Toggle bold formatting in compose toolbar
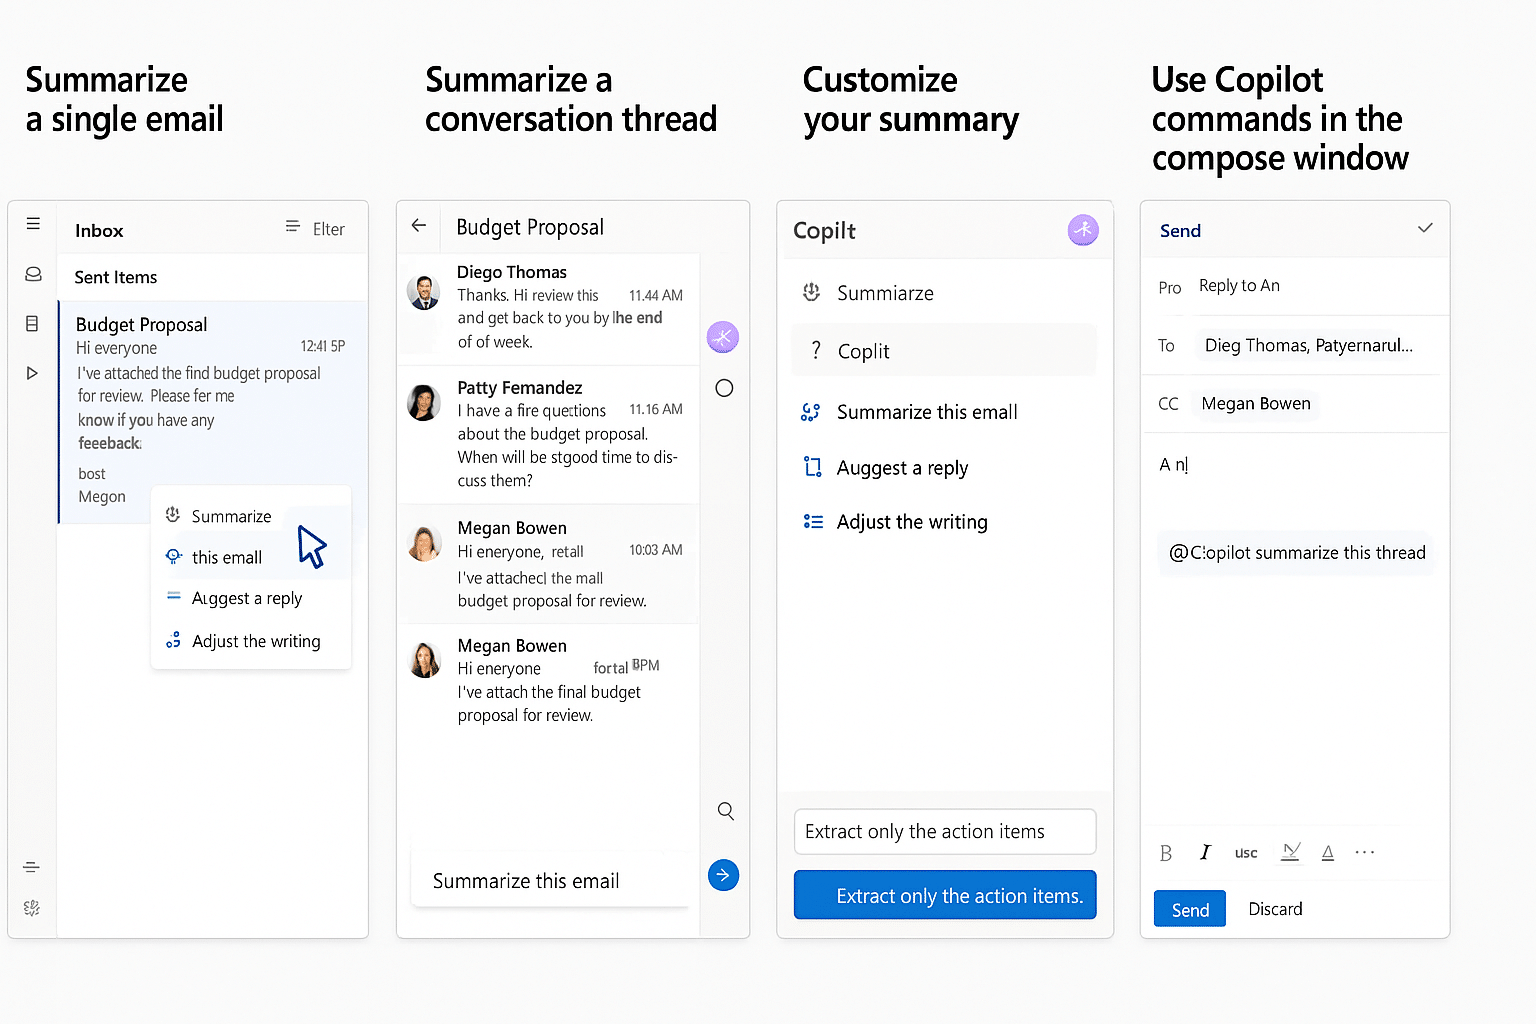 (1166, 853)
